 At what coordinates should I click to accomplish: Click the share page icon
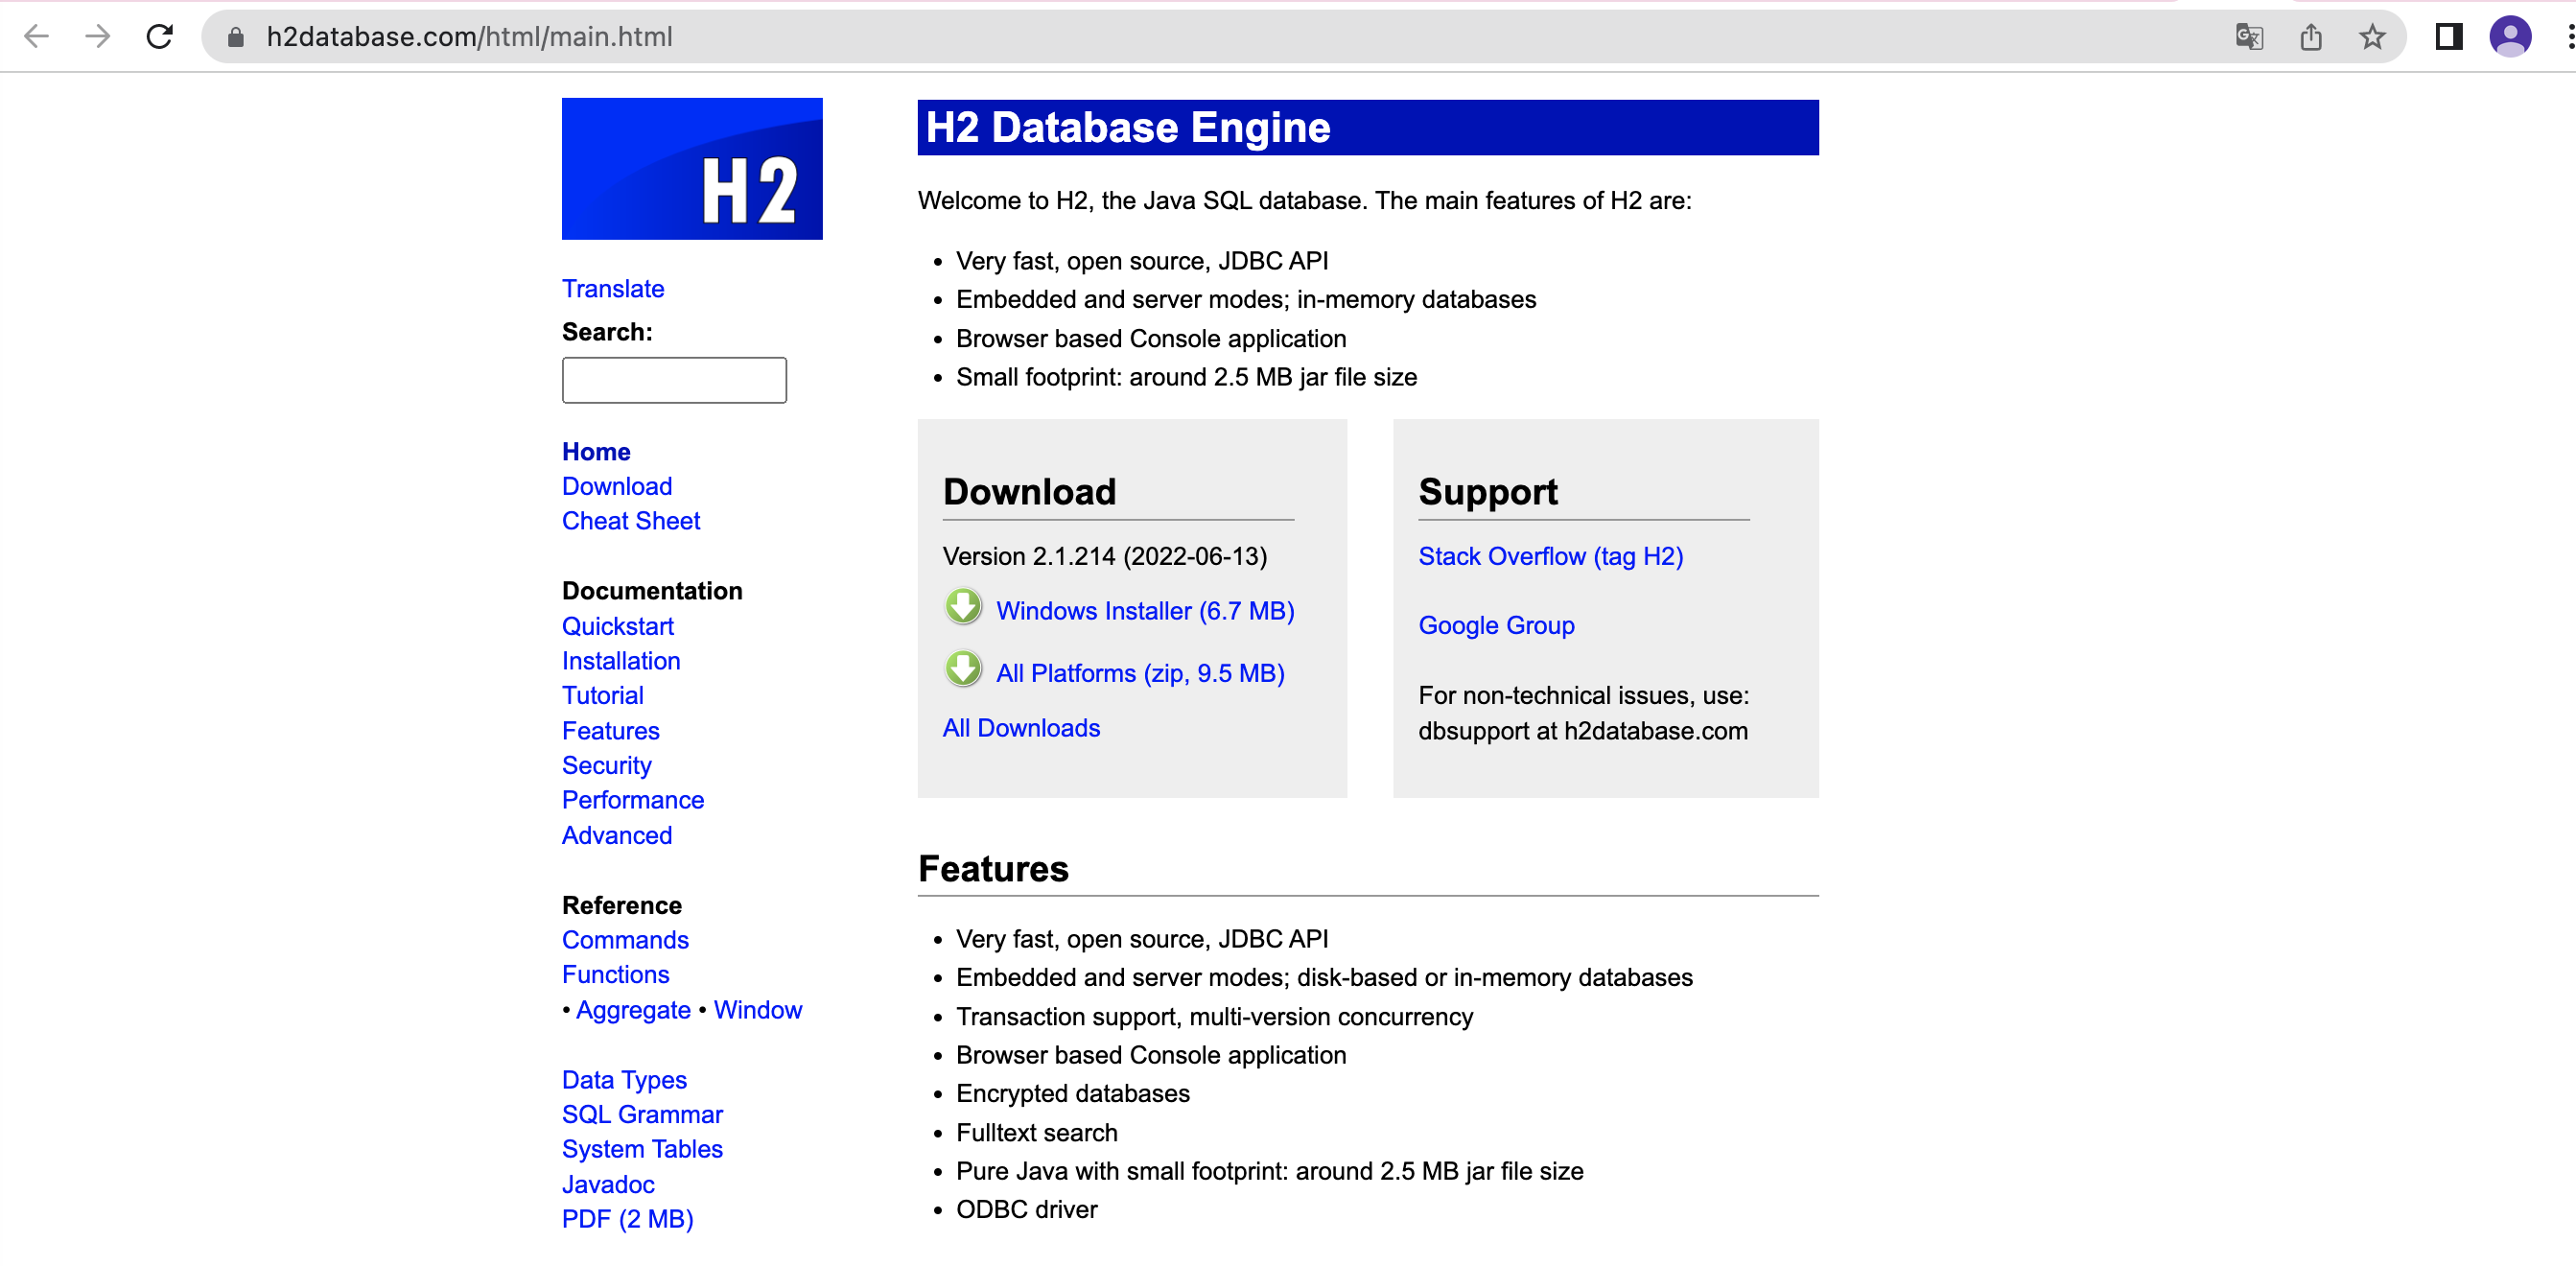(2311, 37)
